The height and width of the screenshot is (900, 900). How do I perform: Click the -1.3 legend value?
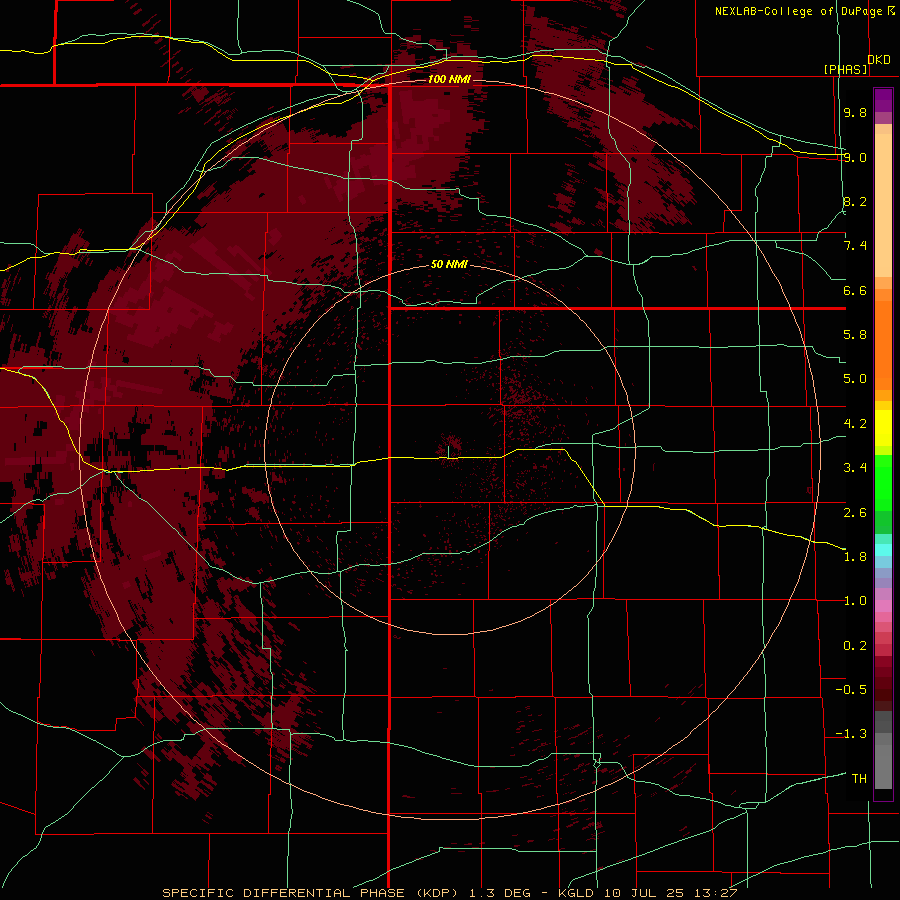tap(851, 734)
